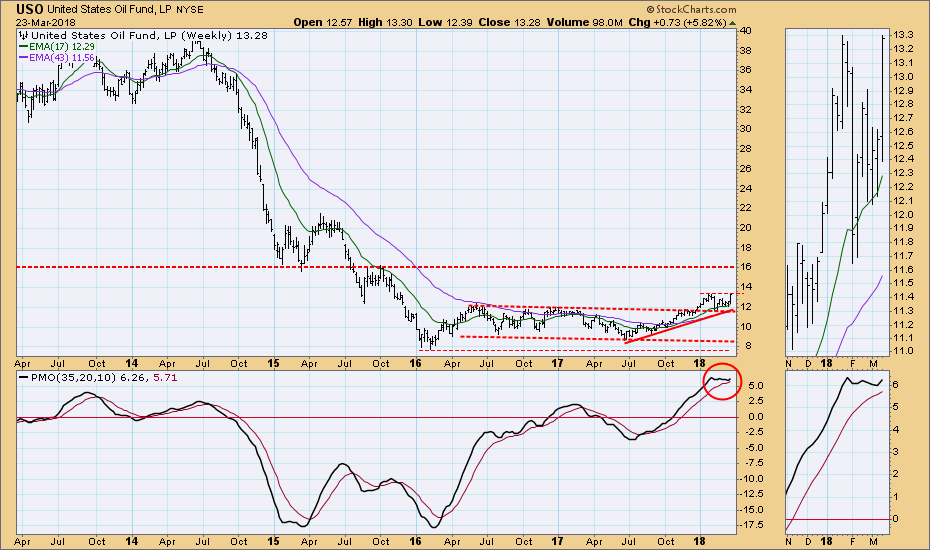Click the NYSE exchange label

coord(194,8)
